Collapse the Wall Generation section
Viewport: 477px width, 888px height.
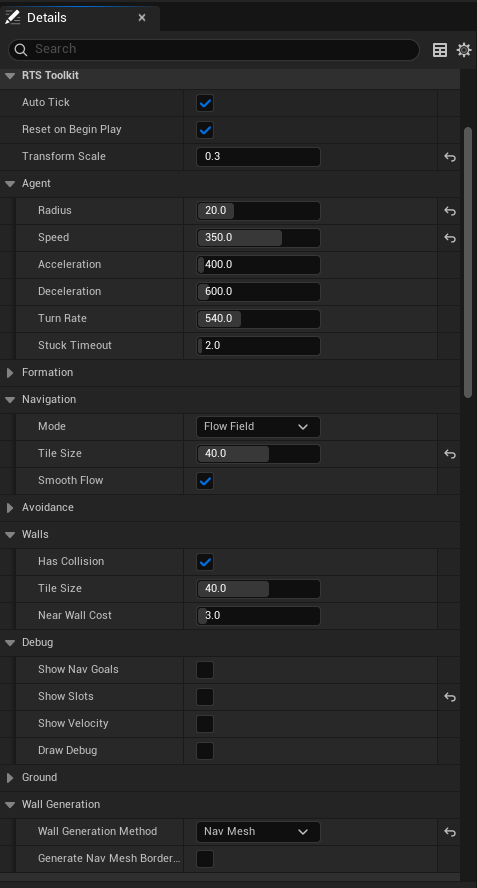point(10,805)
